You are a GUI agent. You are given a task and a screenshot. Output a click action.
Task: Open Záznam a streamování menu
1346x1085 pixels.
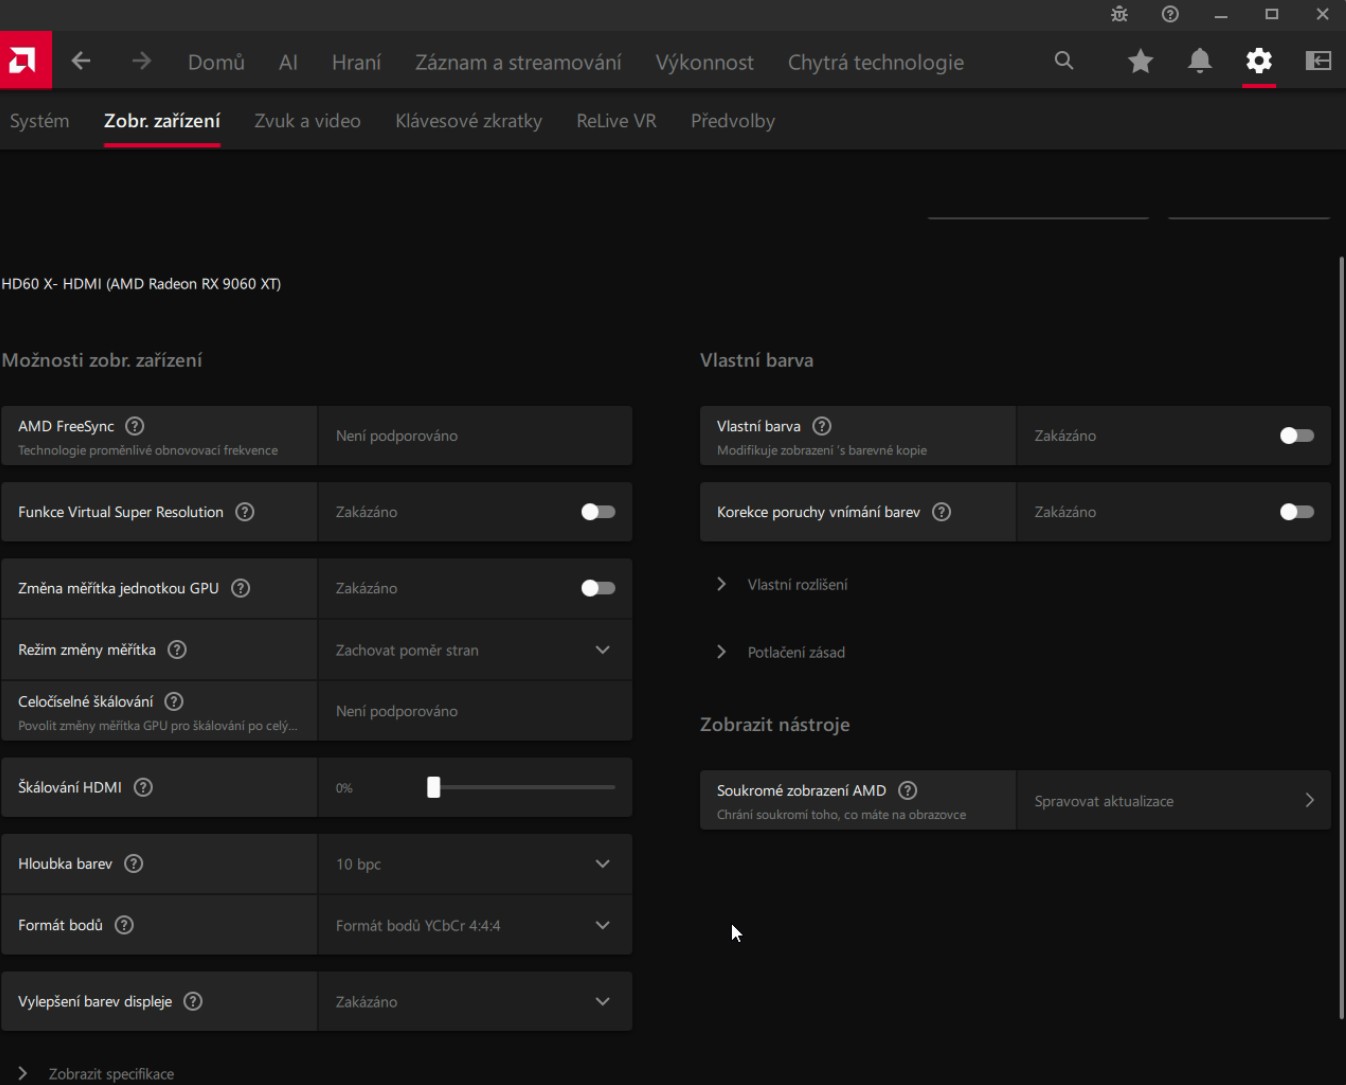point(518,62)
